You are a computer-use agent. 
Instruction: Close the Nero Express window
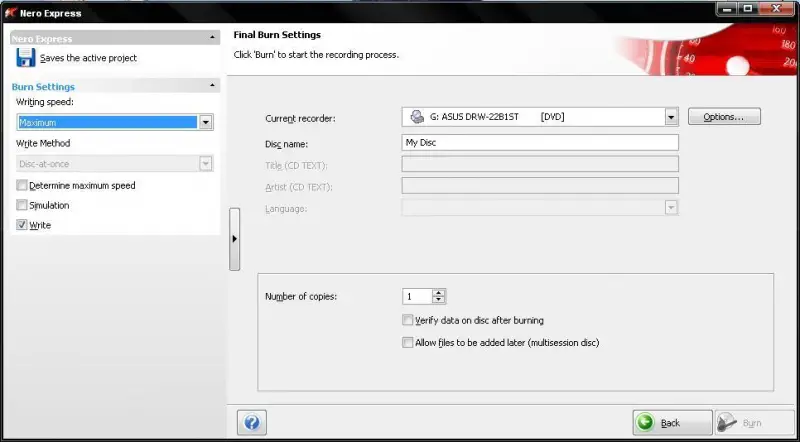777,9
